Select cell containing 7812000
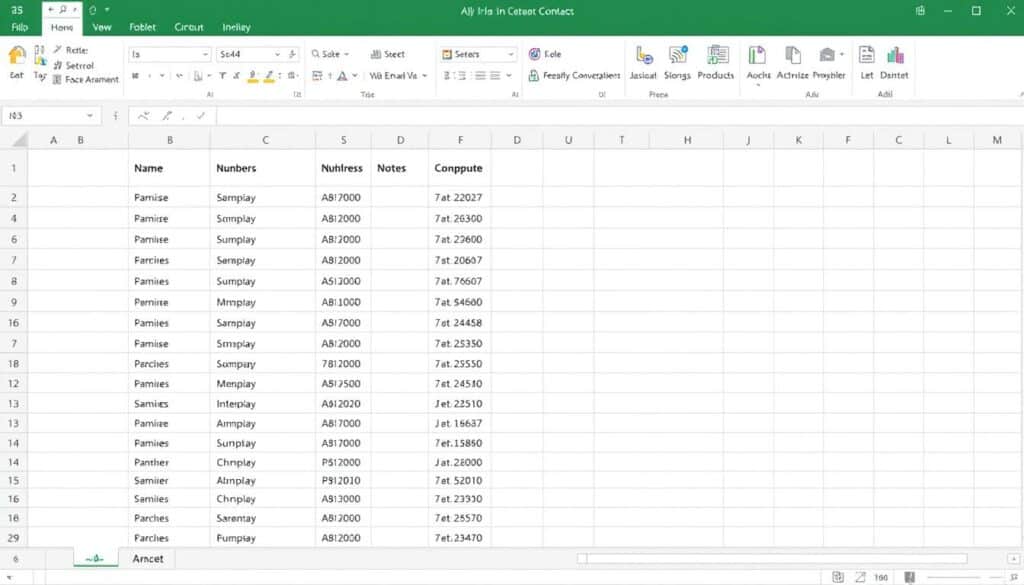The image size is (1024, 585). tap(344, 364)
